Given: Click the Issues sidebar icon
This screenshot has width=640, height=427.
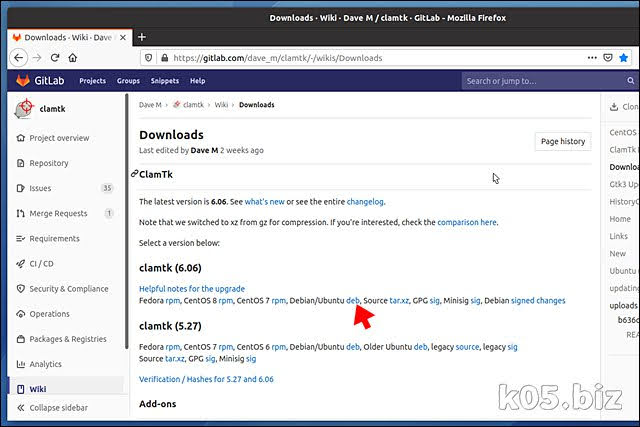Looking at the screenshot, I should coord(20,188).
